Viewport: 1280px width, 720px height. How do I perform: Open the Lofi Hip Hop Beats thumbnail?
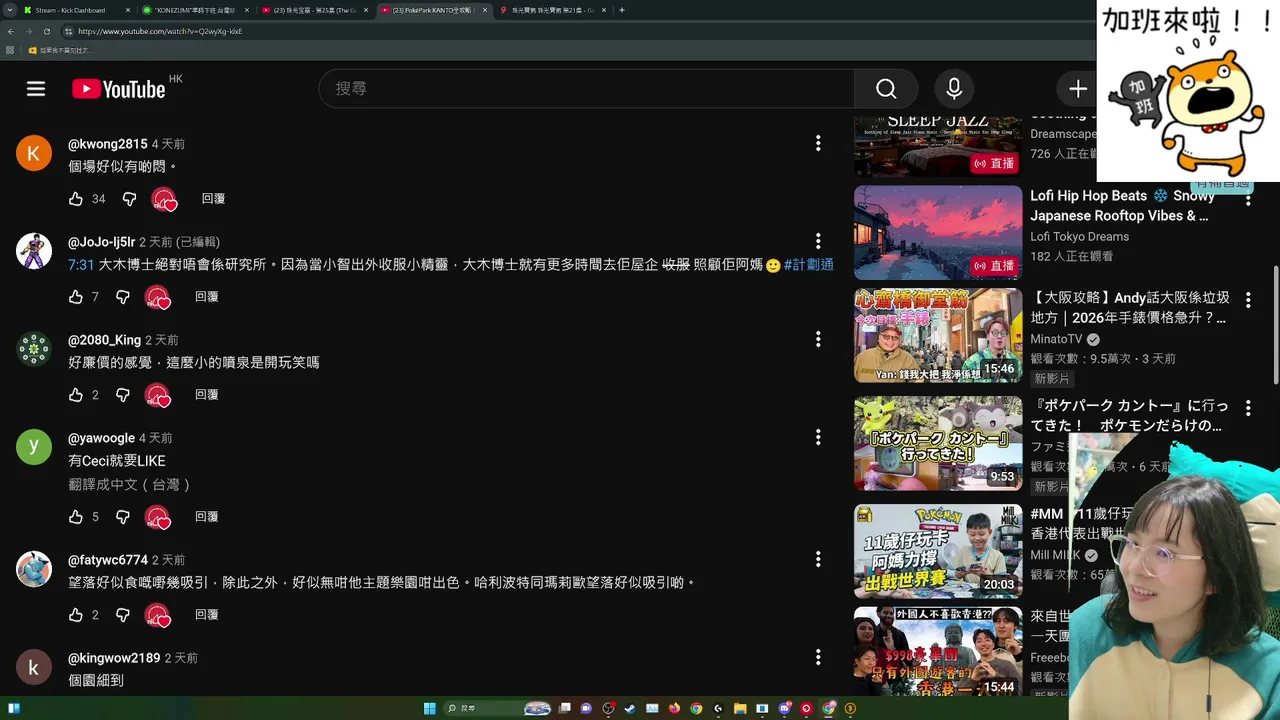(938, 232)
